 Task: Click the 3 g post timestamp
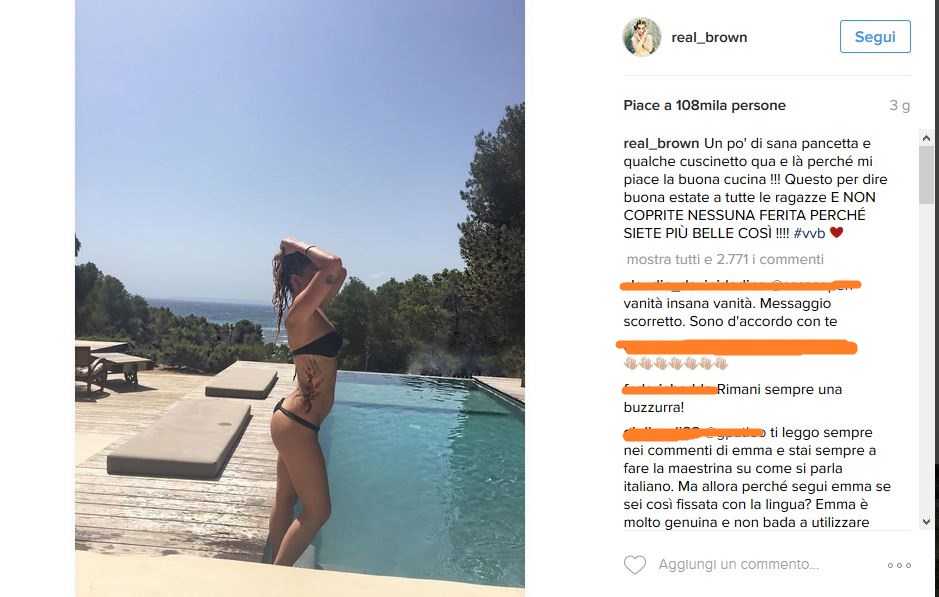coord(899,105)
